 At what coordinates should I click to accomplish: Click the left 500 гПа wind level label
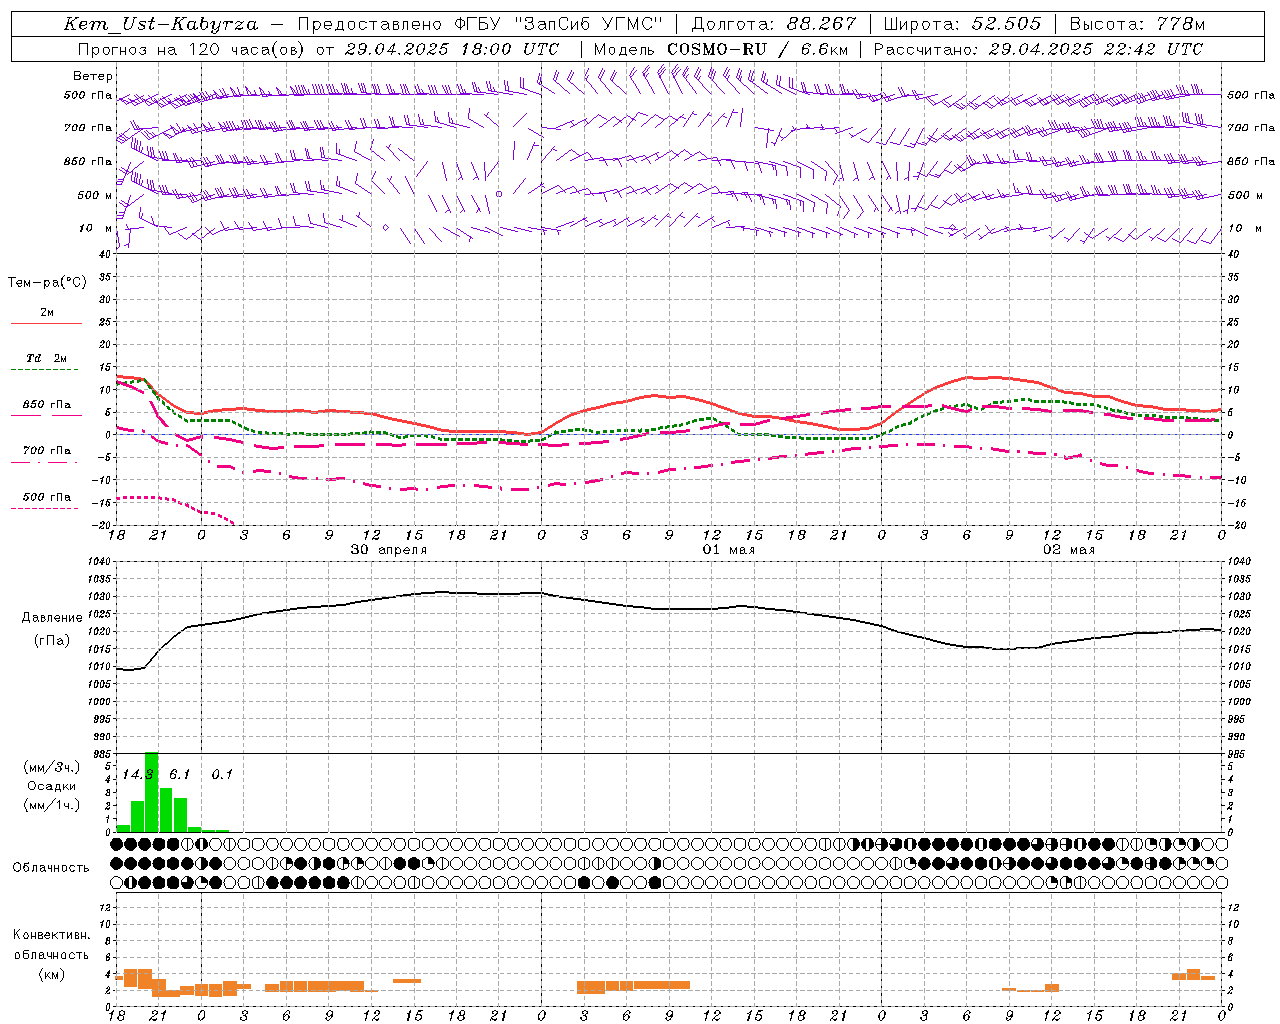click(88, 96)
